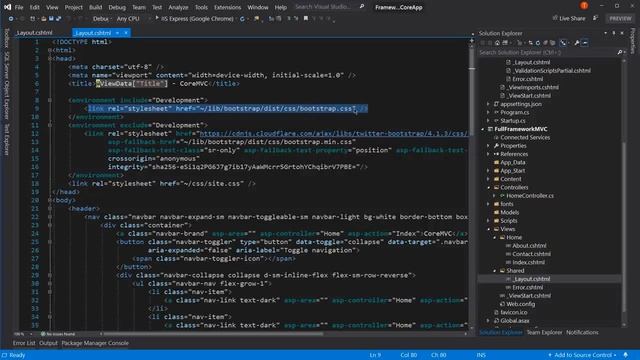The width and height of the screenshot is (640, 360).
Task: Click the PREVIEW button
Action: [x=620, y=18]
